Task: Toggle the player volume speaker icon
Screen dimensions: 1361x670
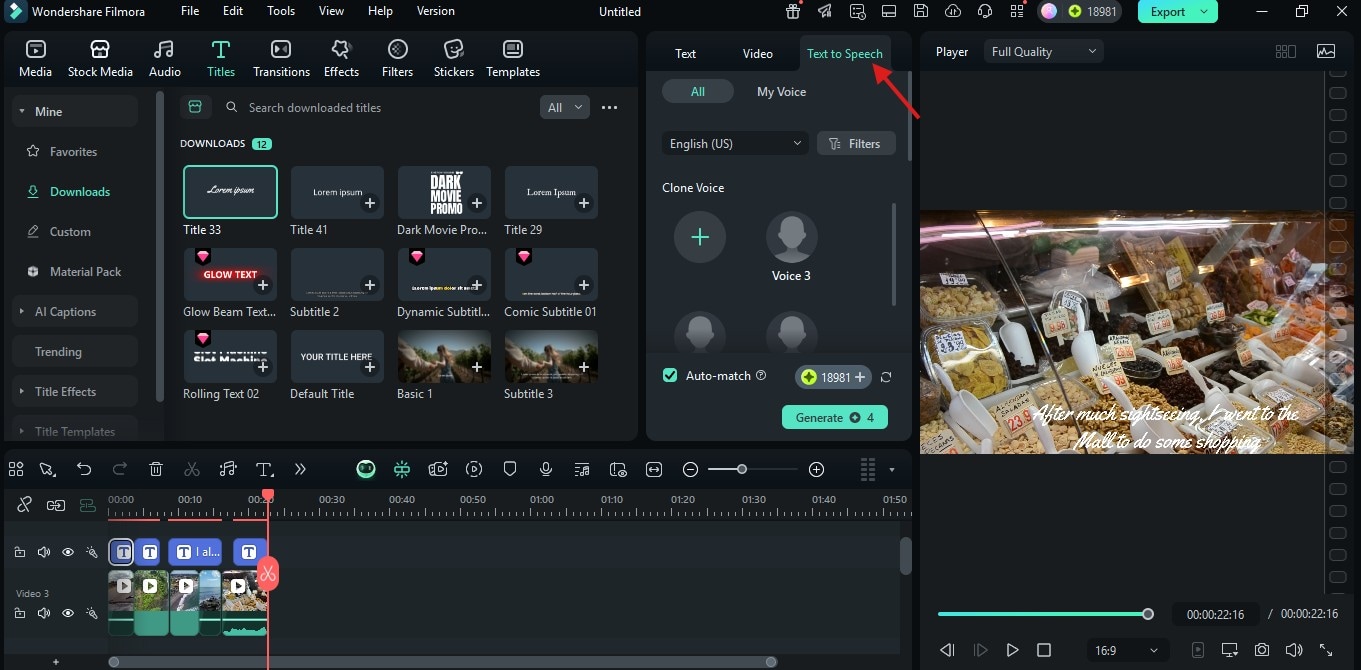Action: (x=1294, y=650)
